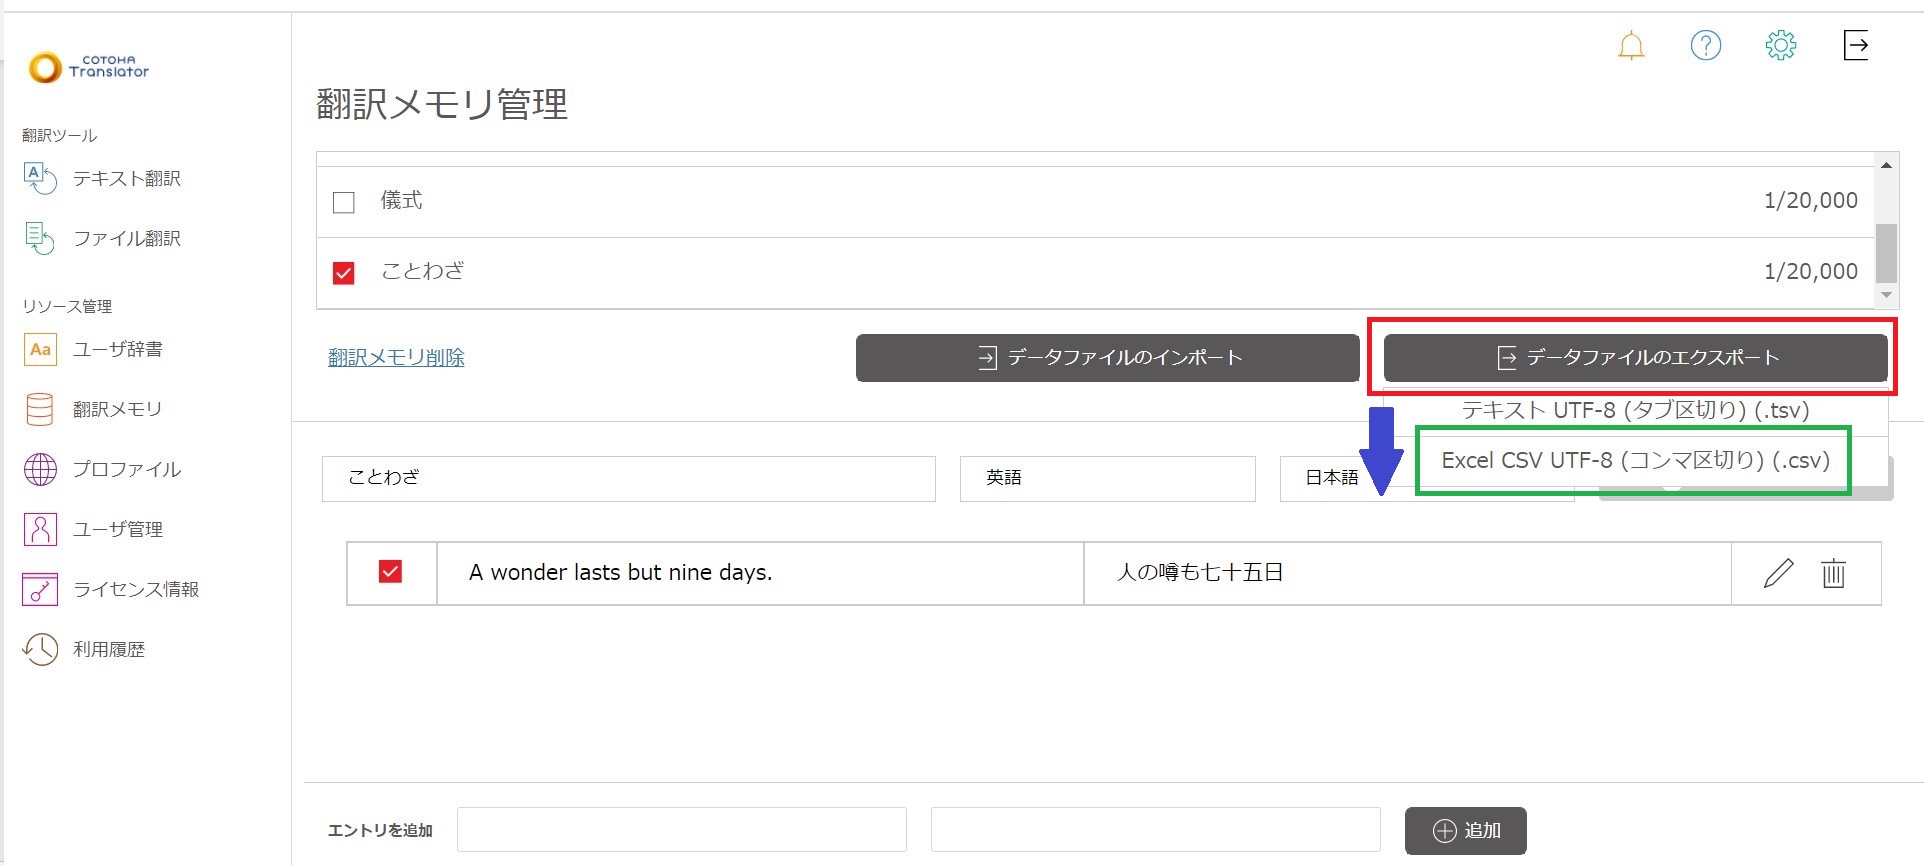
Task: Check the 儀式 memory checkbox
Action: point(344,202)
